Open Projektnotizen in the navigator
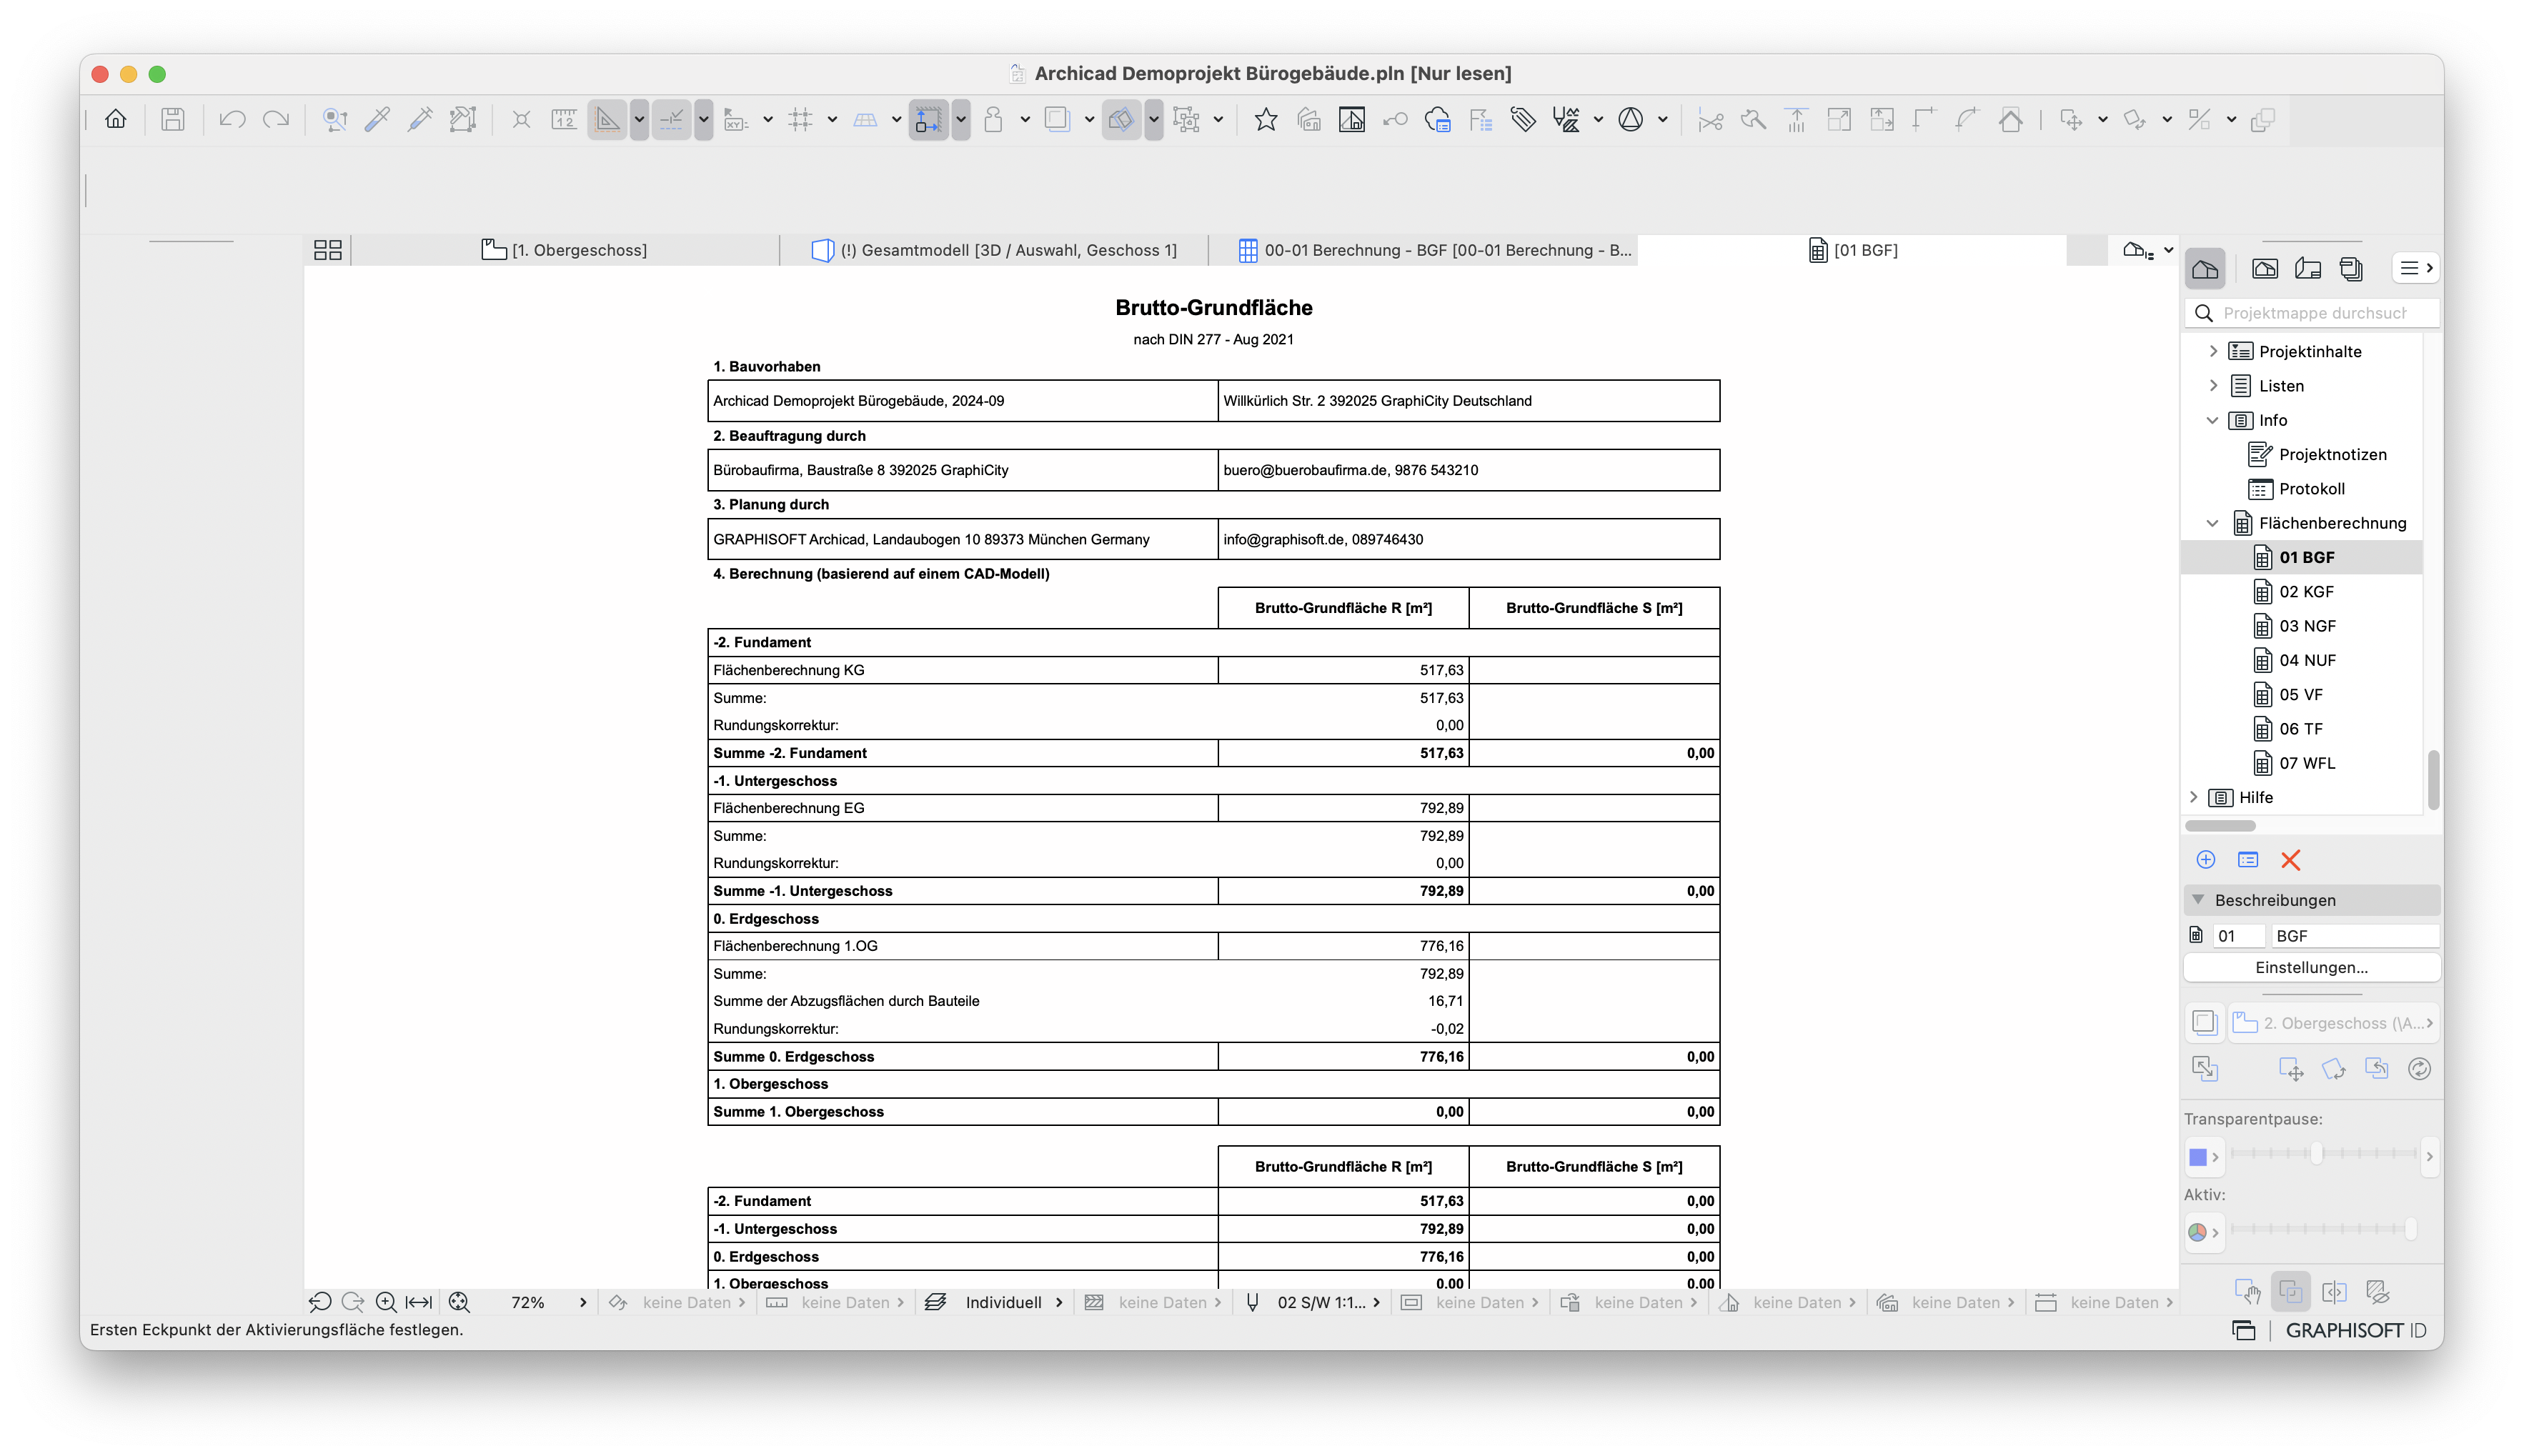 coord(2332,454)
